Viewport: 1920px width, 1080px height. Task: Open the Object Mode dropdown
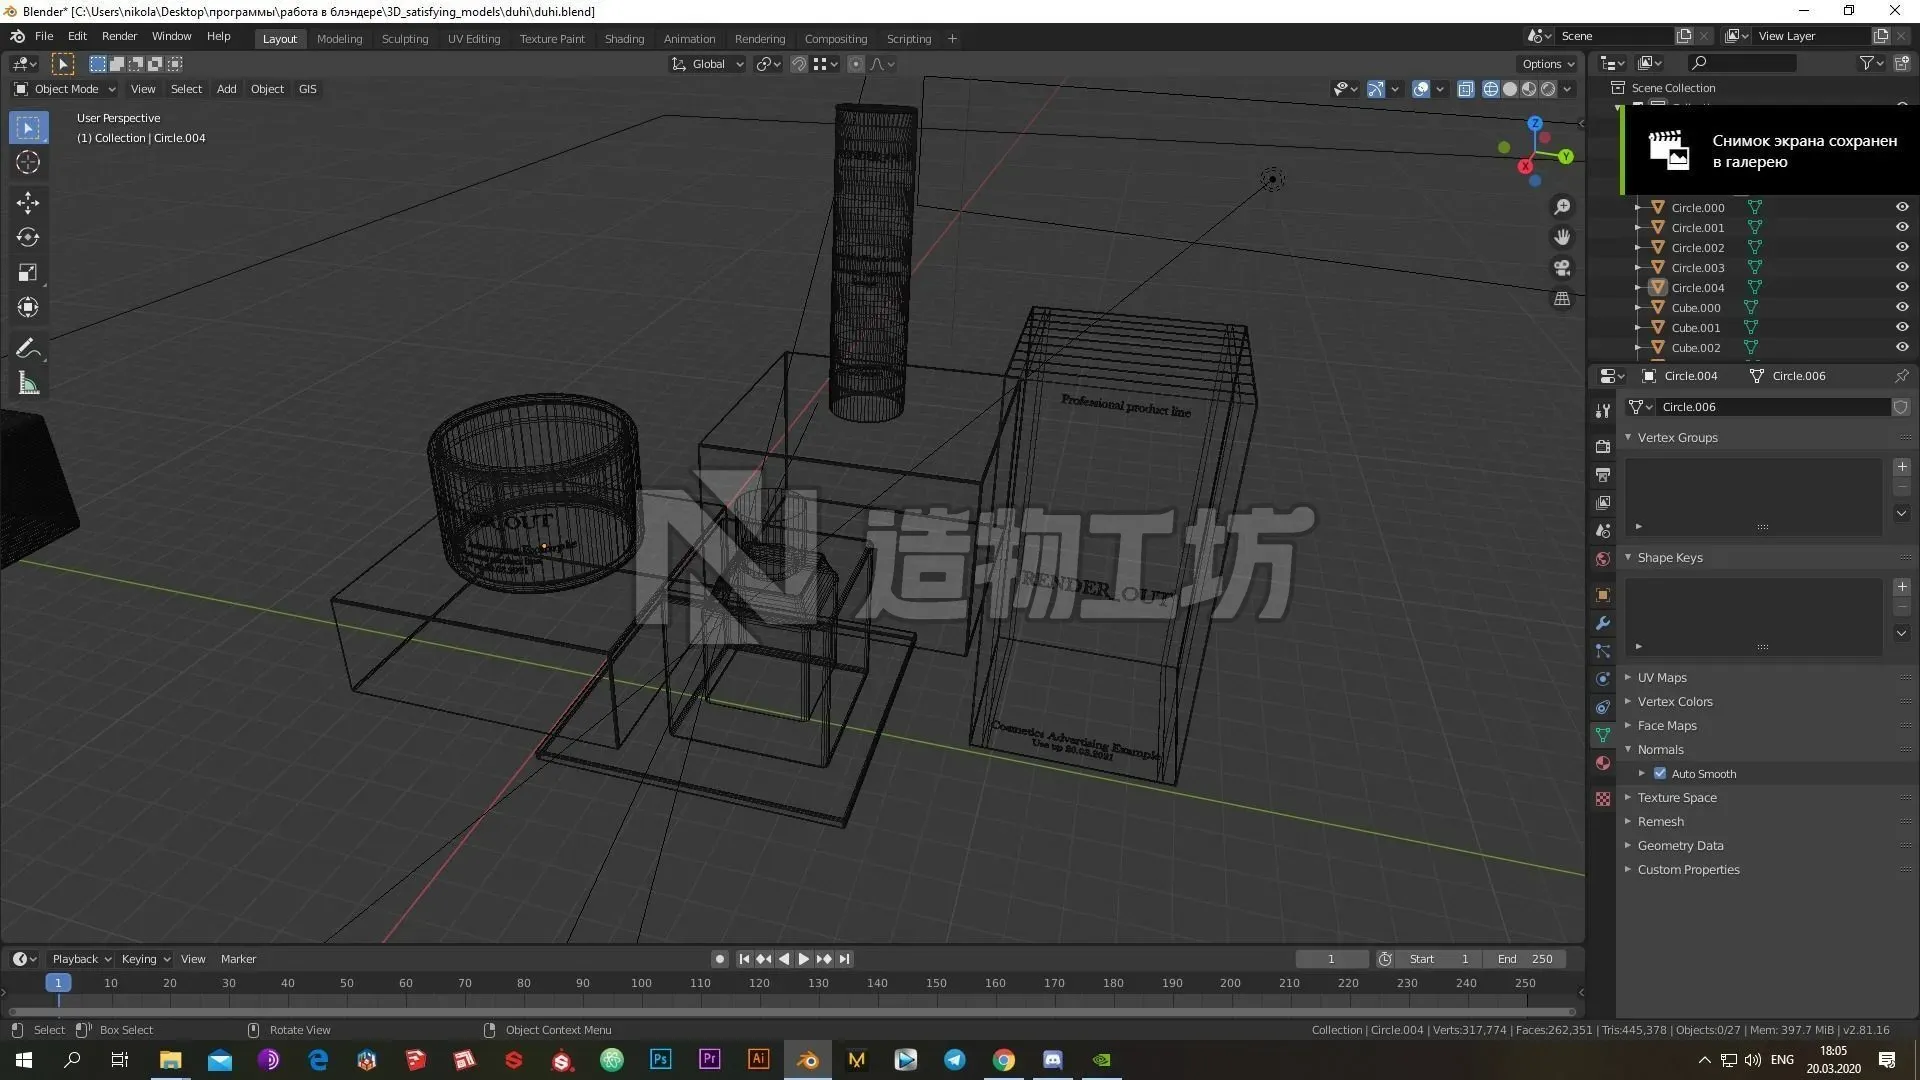65,89
